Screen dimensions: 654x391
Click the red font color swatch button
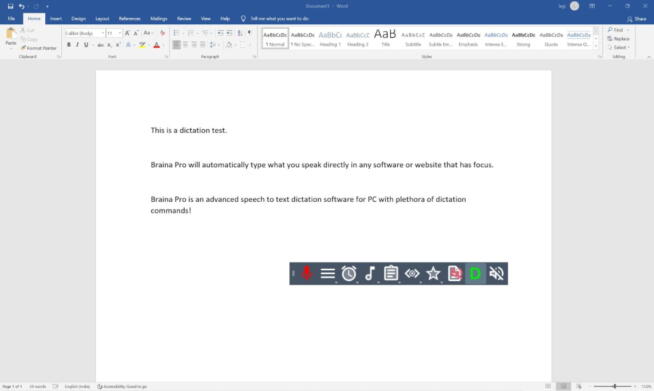click(157, 45)
